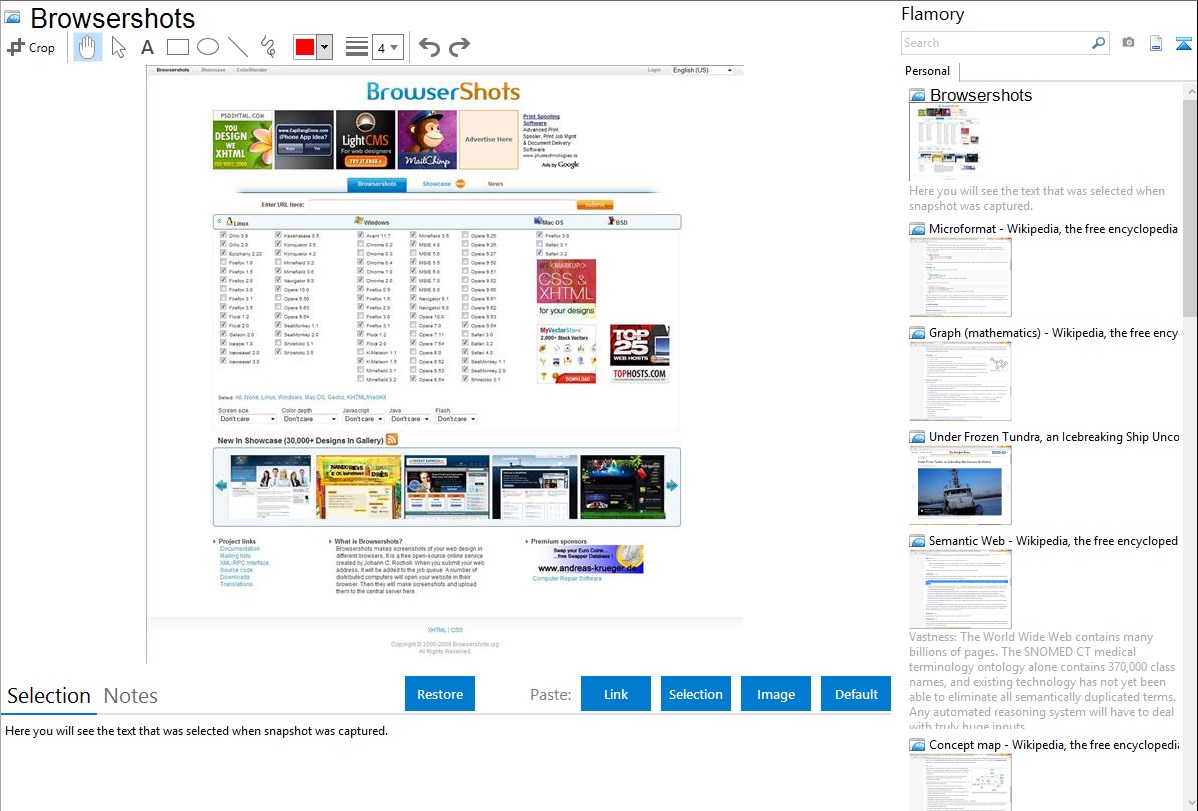Select the Browsershots snapshot title

click(981, 96)
